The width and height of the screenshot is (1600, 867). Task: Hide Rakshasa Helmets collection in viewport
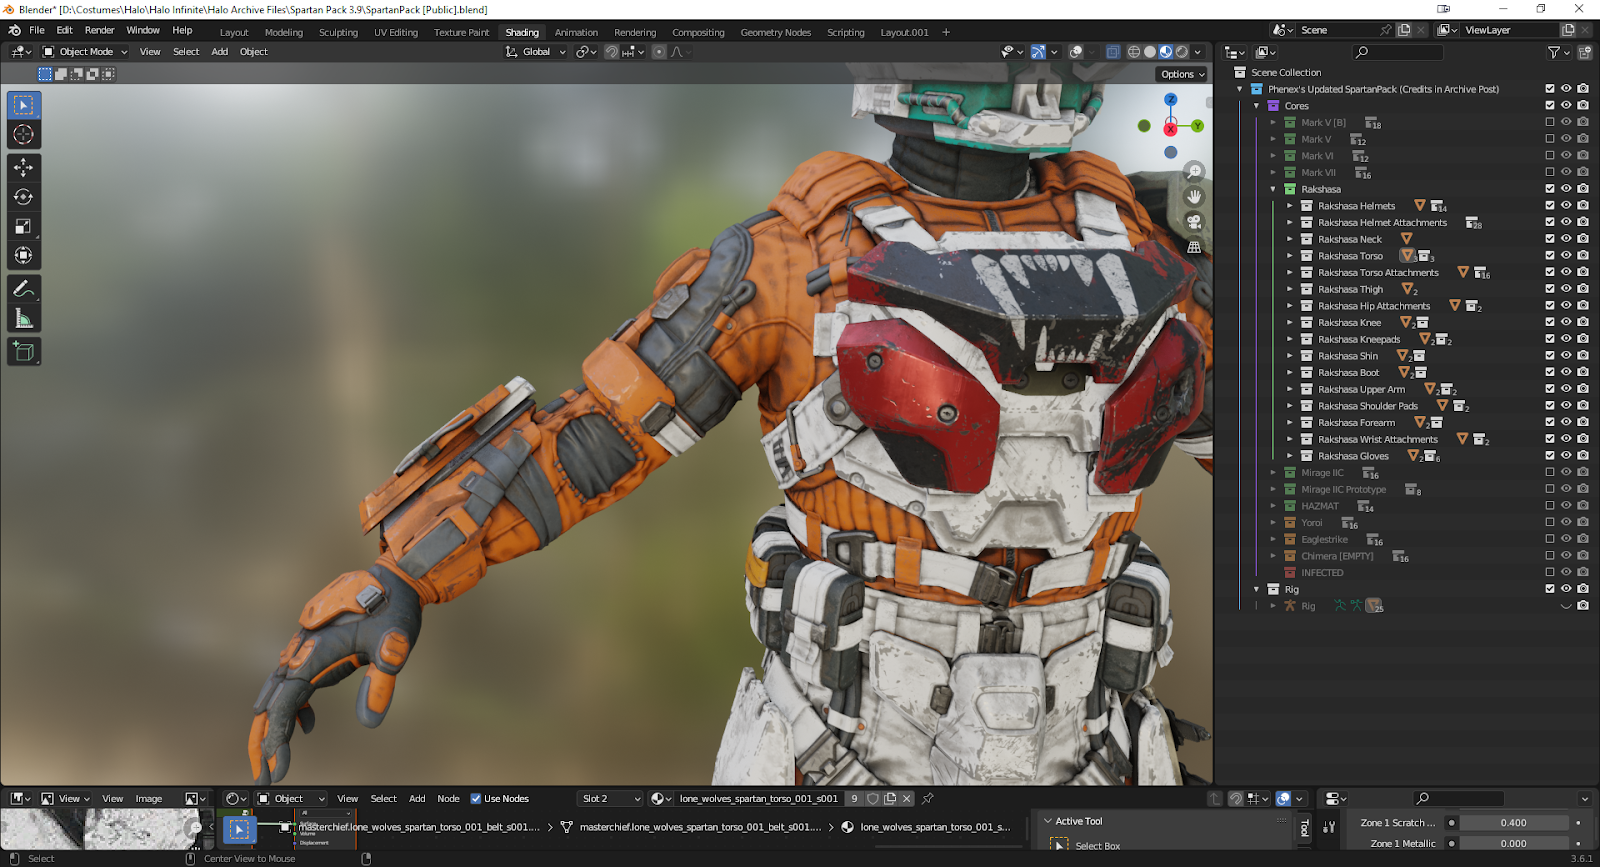[x=1566, y=206]
